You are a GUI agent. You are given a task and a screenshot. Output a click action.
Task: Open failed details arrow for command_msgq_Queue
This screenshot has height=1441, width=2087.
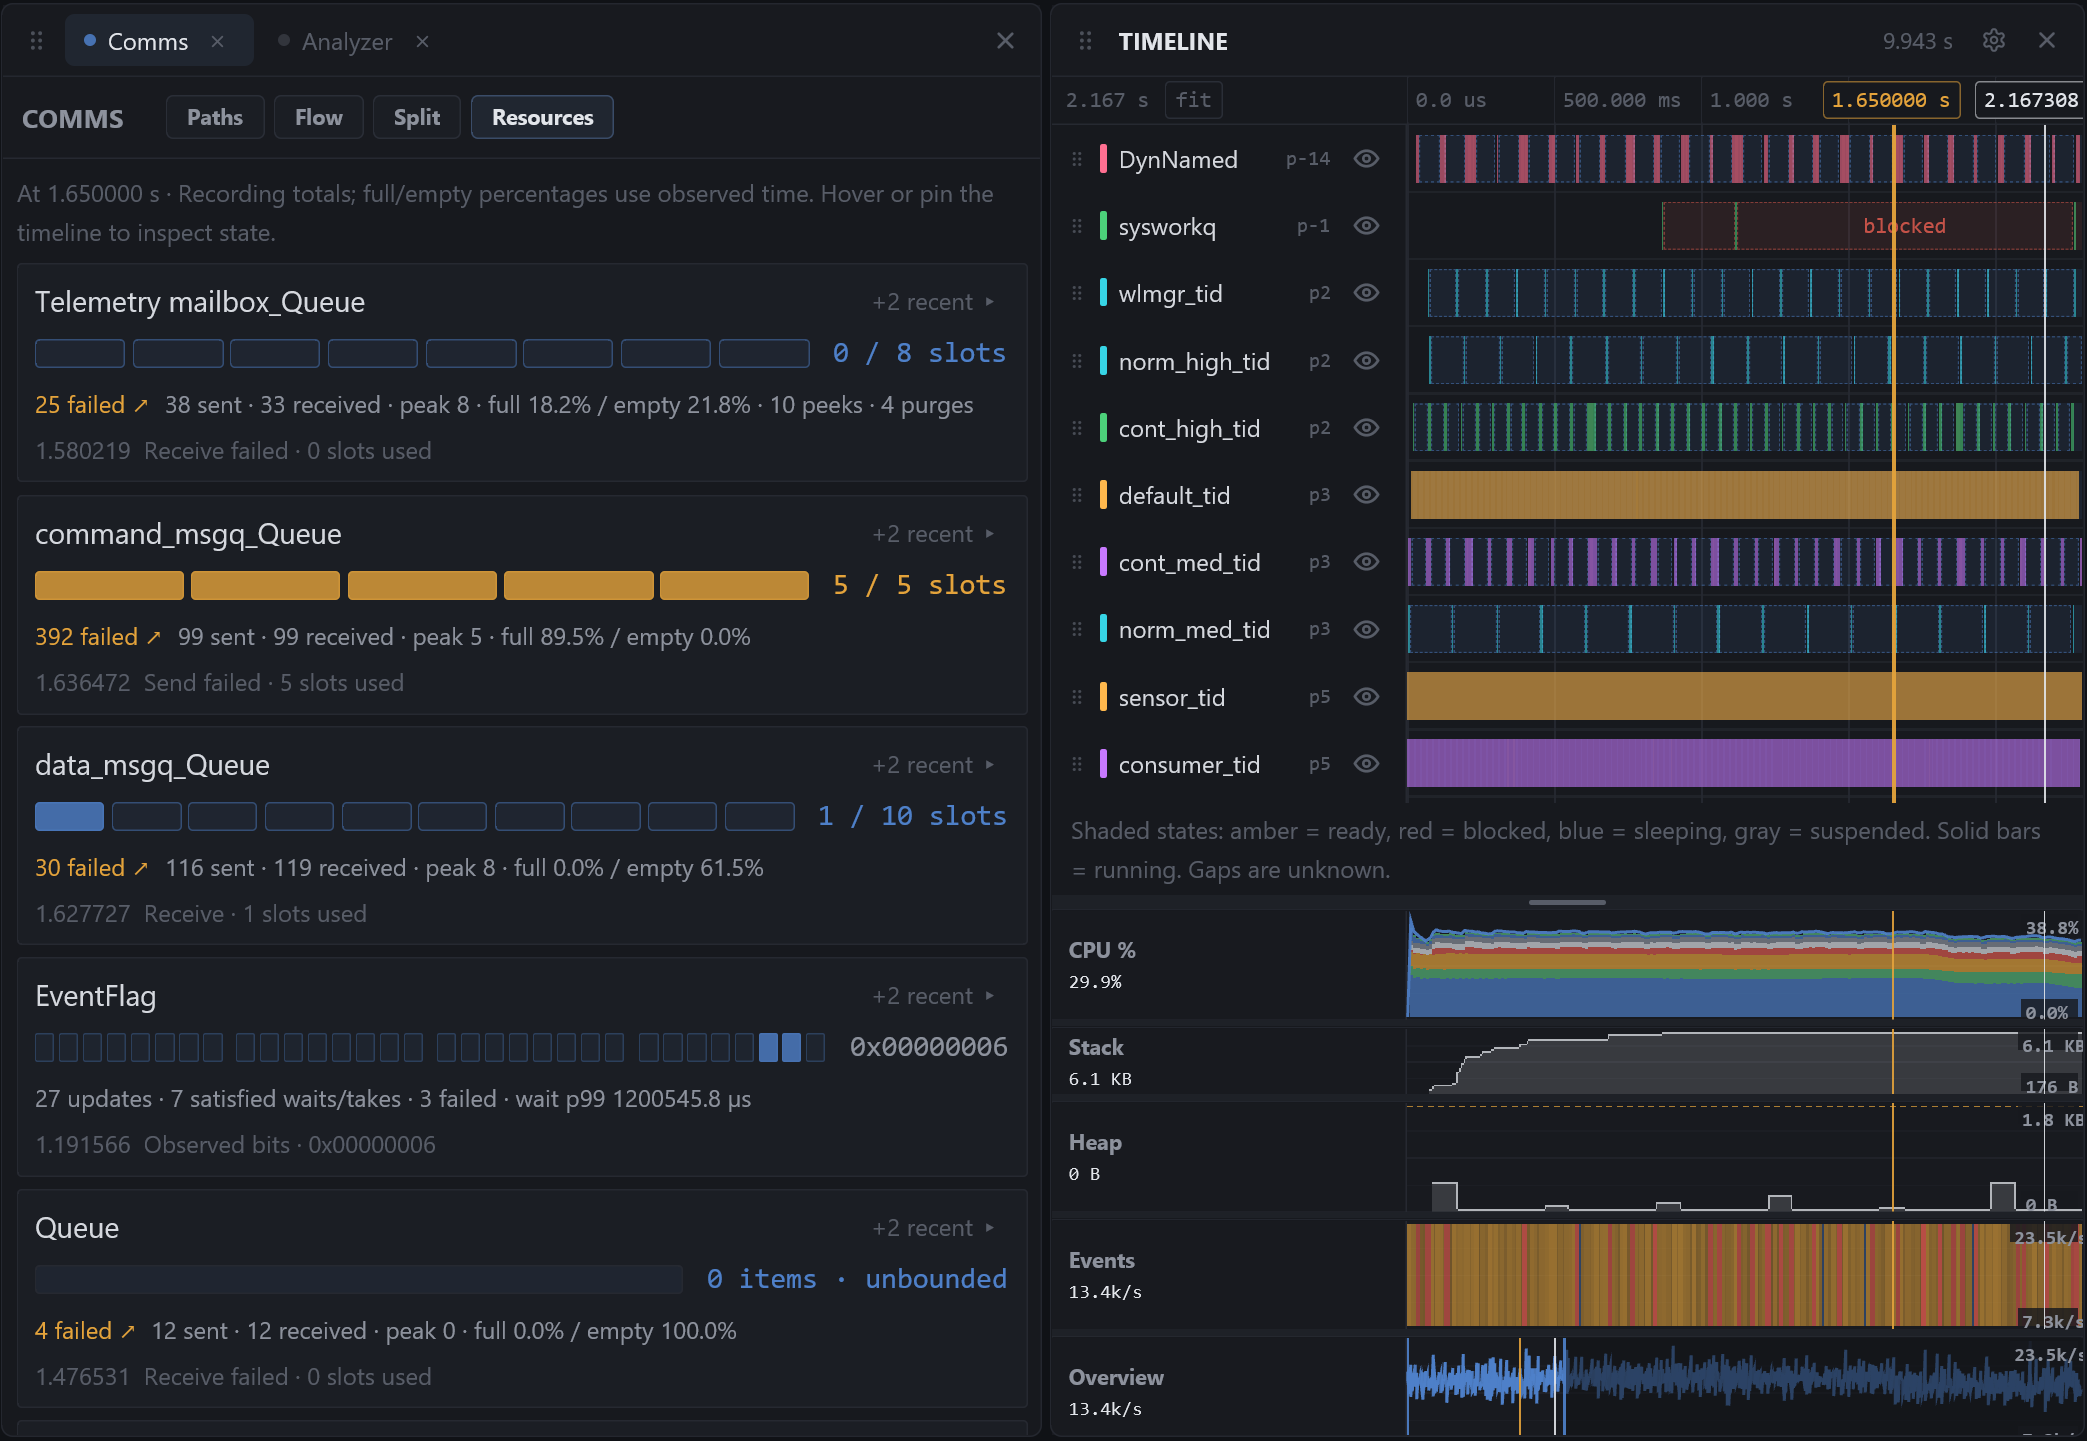[x=154, y=637]
